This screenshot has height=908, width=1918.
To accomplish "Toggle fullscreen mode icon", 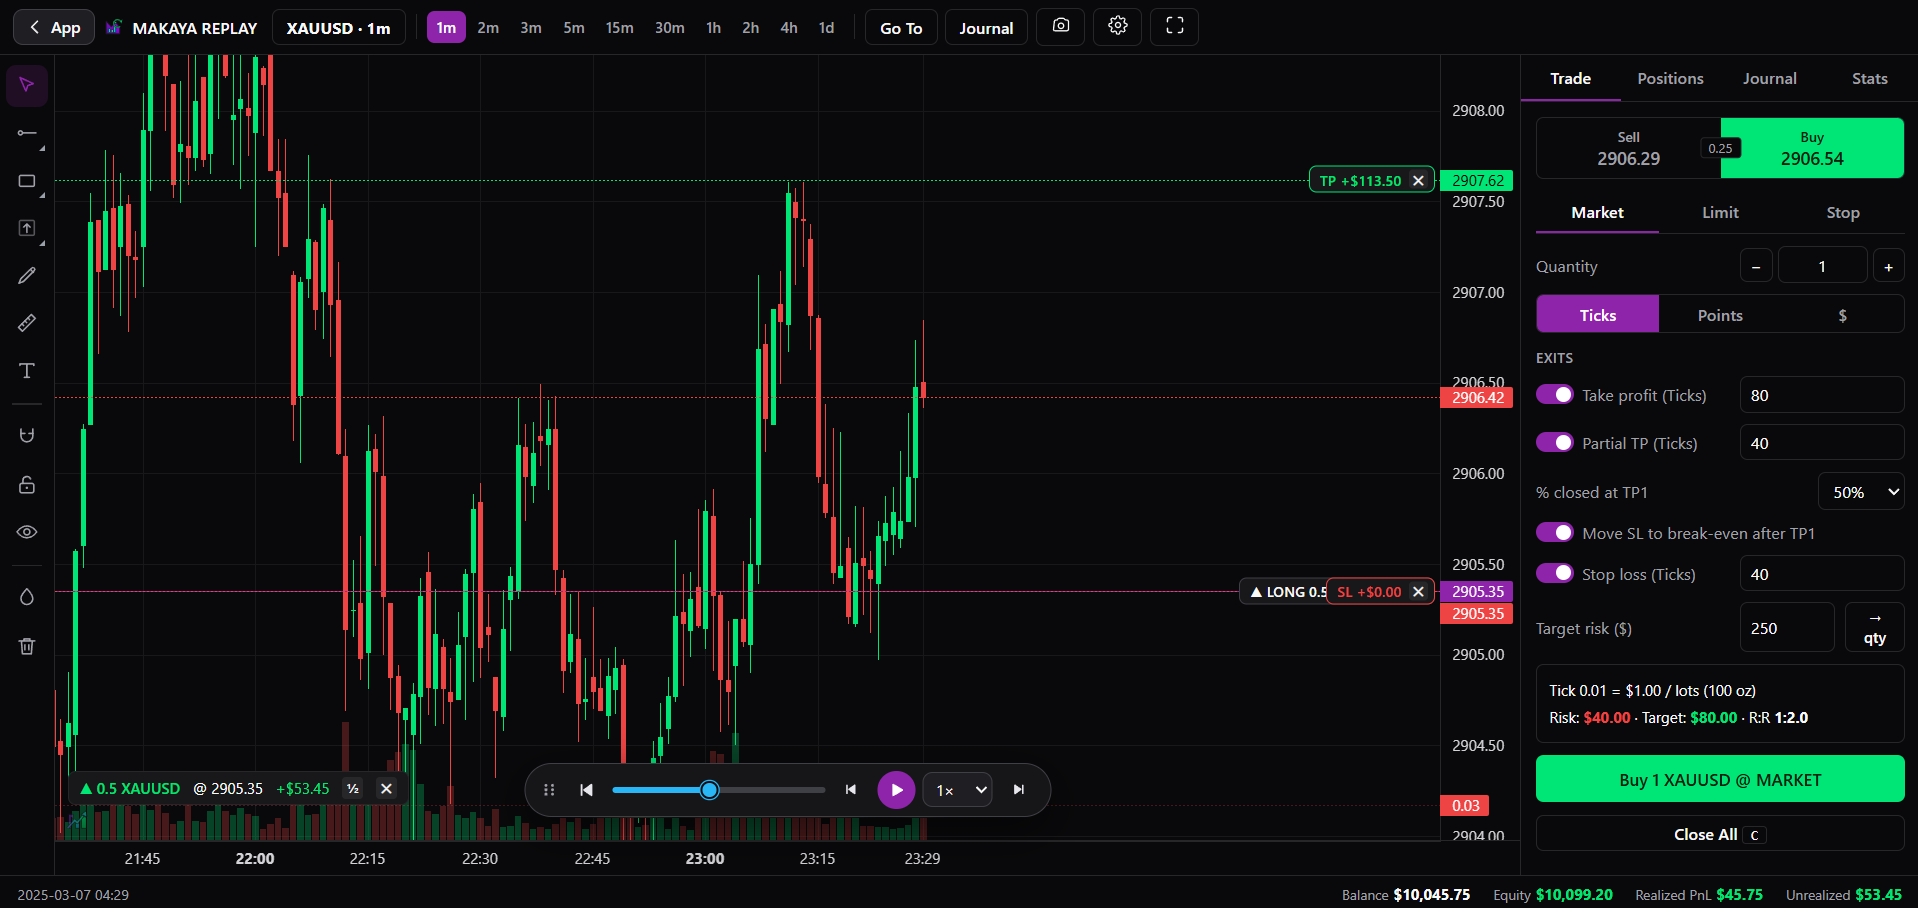I will pos(1175,26).
